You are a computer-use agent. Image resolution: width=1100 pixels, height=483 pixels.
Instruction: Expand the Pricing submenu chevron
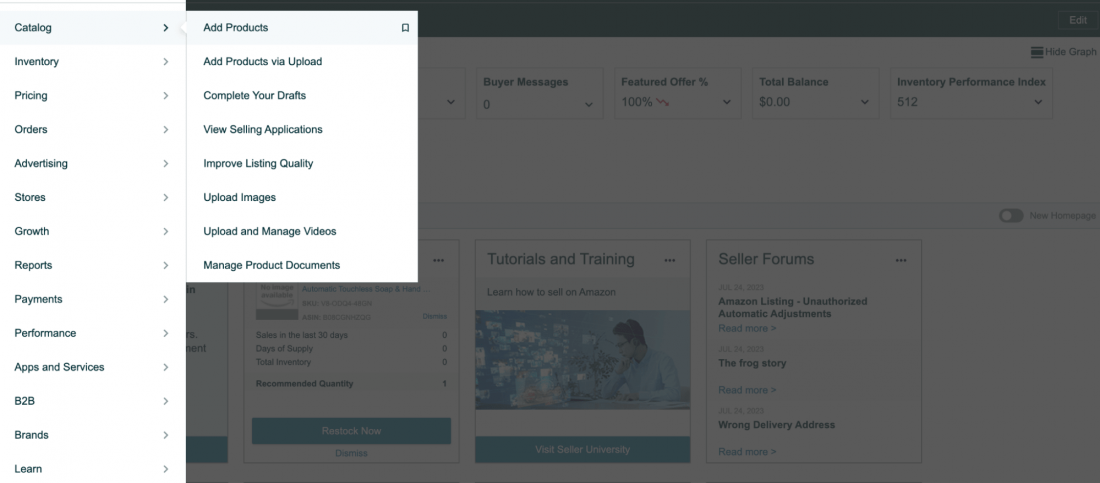point(166,95)
